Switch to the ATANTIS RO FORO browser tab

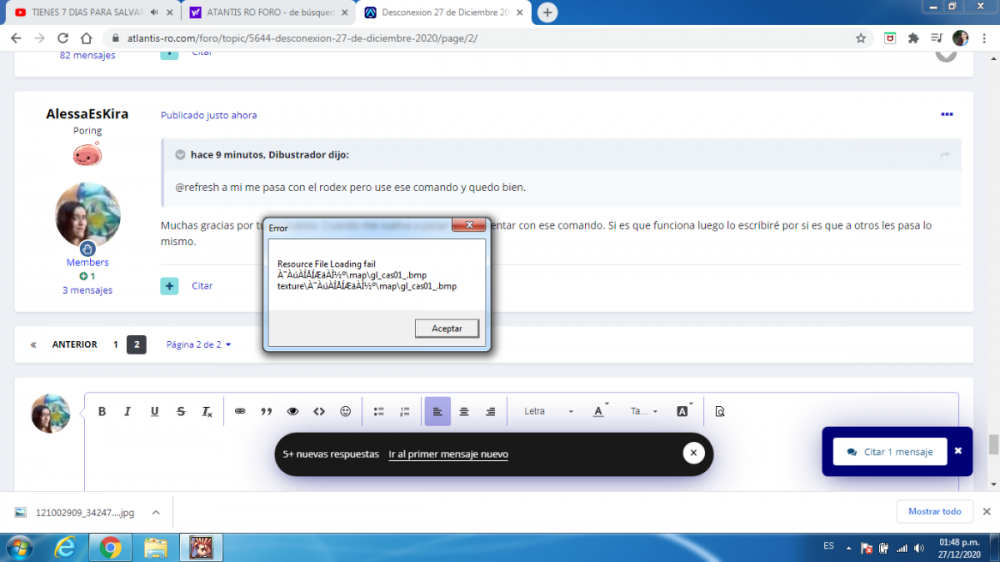(264, 12)
